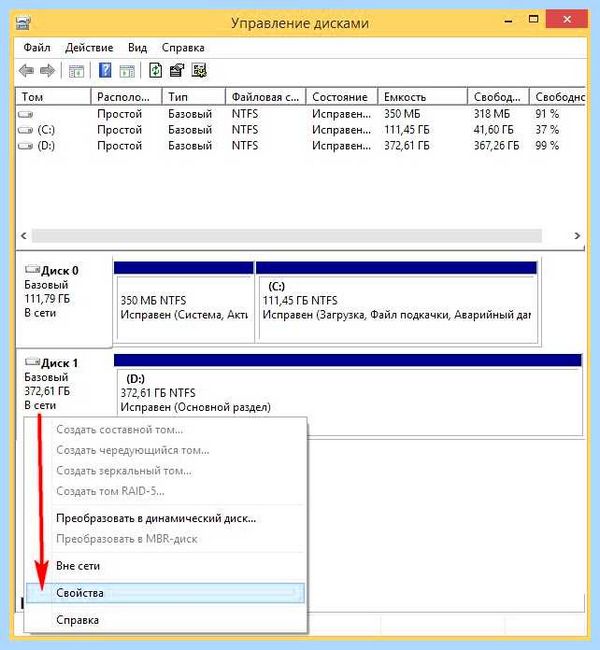Select the (D:) volume row in list

[x=301, y=146]
